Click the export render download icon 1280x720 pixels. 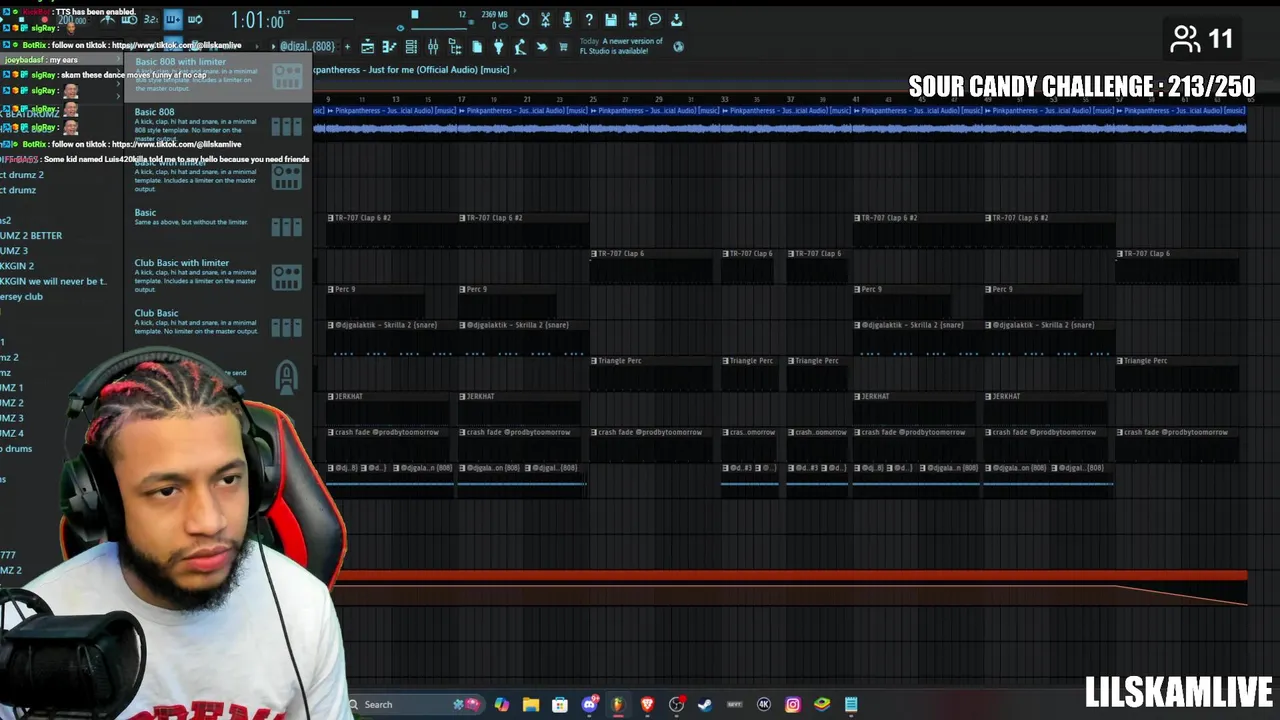point(677,20)
